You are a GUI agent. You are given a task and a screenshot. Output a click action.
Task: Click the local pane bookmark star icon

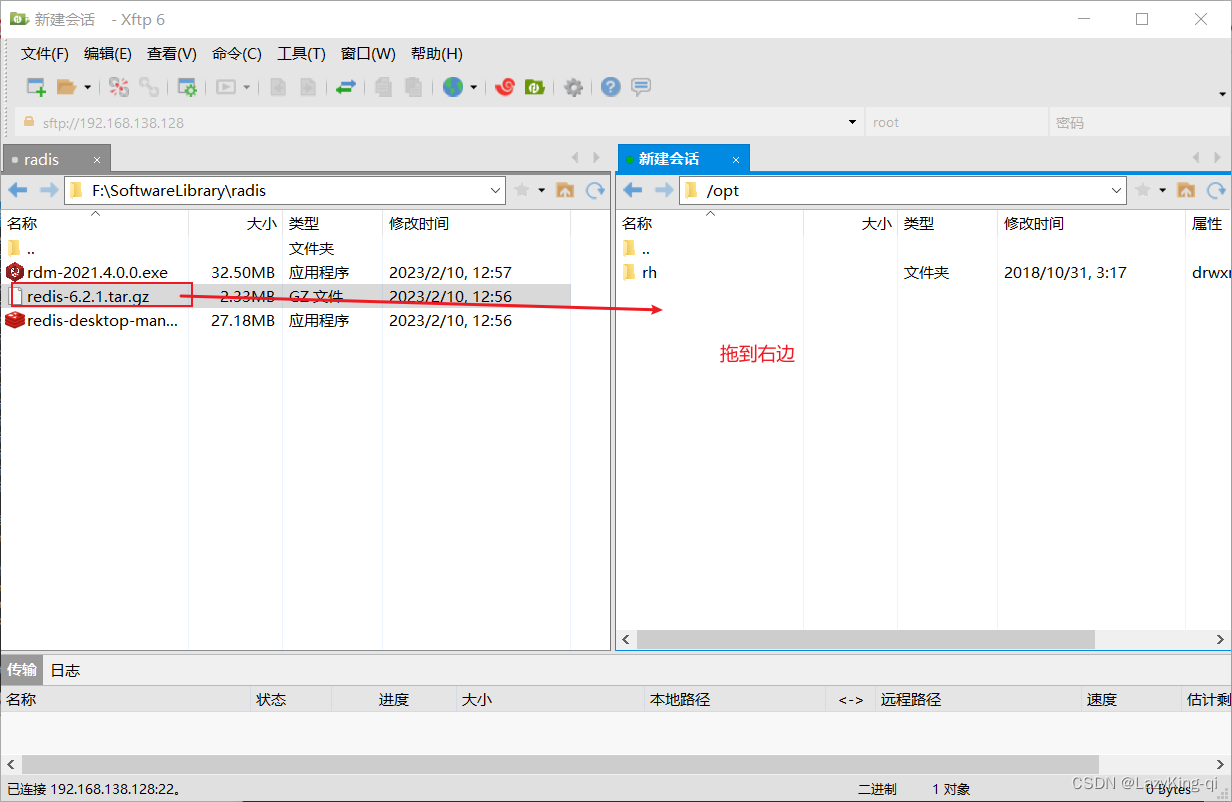click(521, 190)
